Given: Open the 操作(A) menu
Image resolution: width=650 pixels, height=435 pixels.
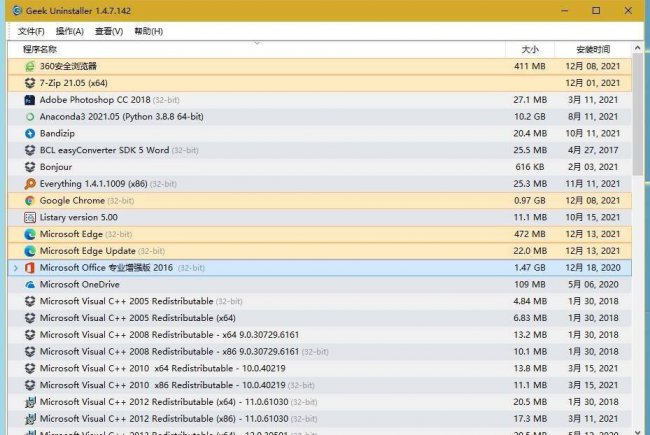Looking at the screenshot, I should (70, 31).
